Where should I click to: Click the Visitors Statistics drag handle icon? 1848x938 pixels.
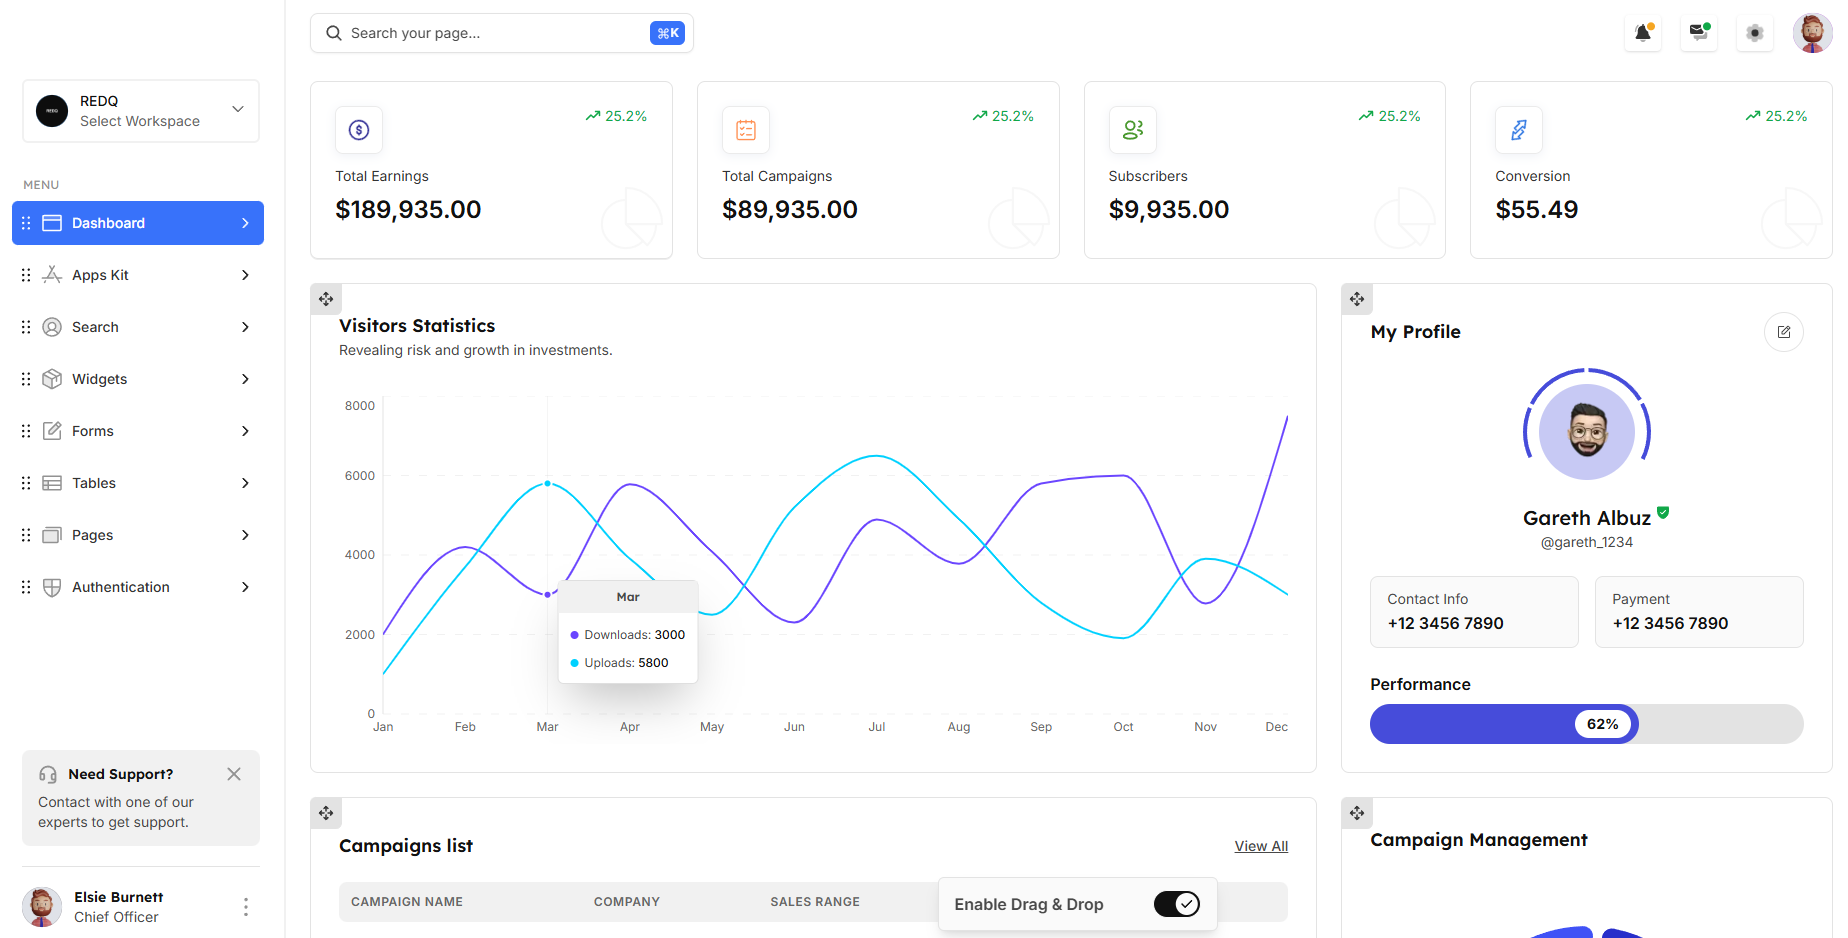point(326,299)
